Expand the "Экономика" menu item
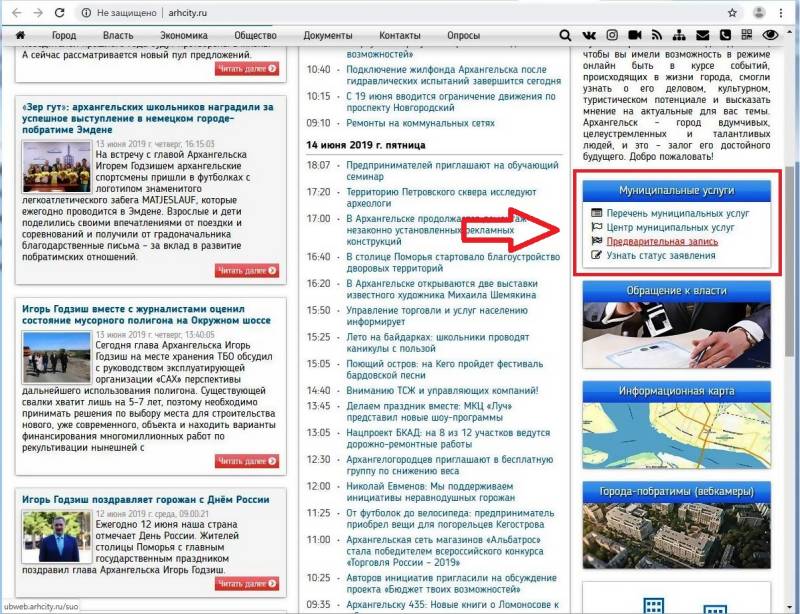 [184, 36]
